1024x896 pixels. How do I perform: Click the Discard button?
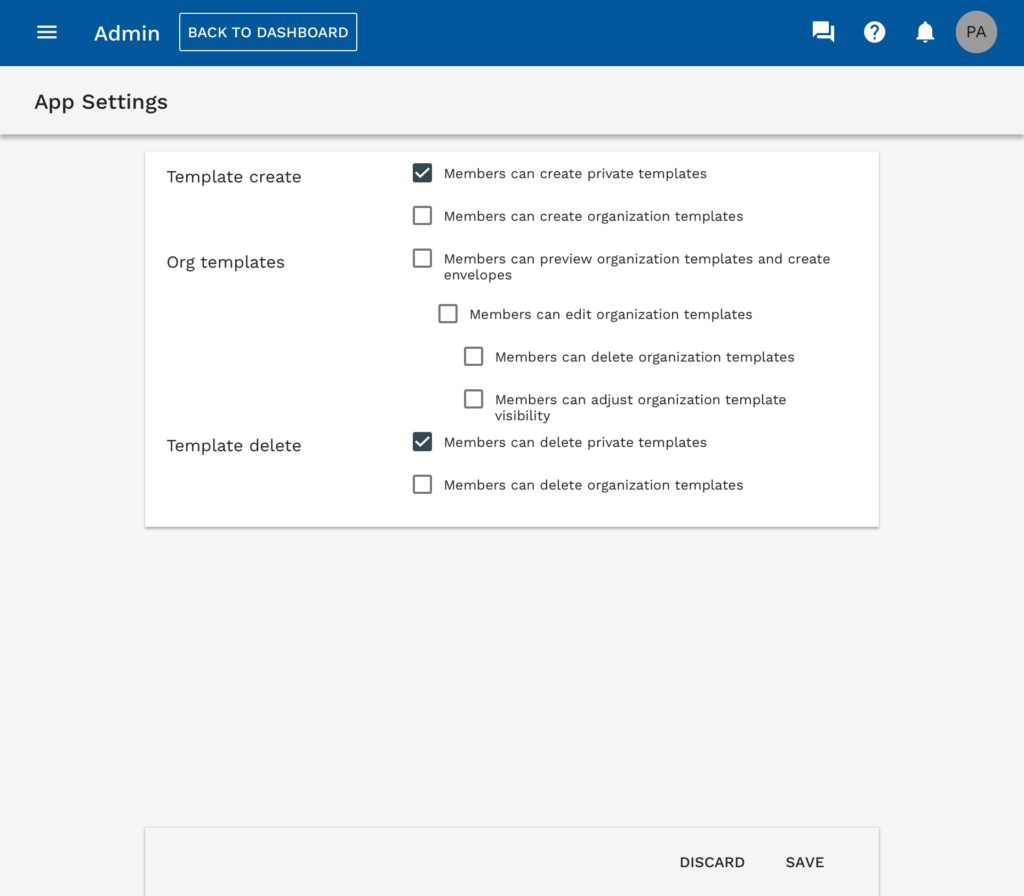pos(712,862)
